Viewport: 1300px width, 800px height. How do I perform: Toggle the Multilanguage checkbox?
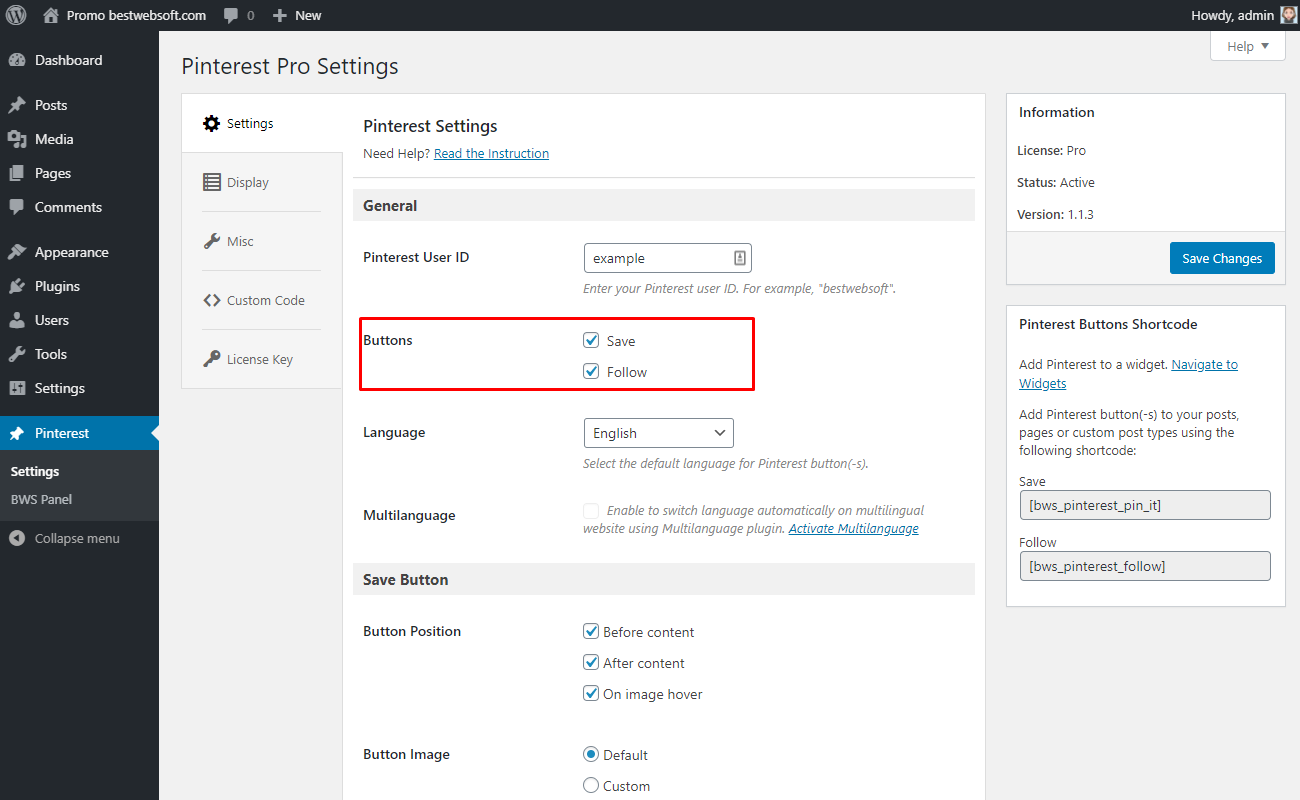tap(591, 510)
